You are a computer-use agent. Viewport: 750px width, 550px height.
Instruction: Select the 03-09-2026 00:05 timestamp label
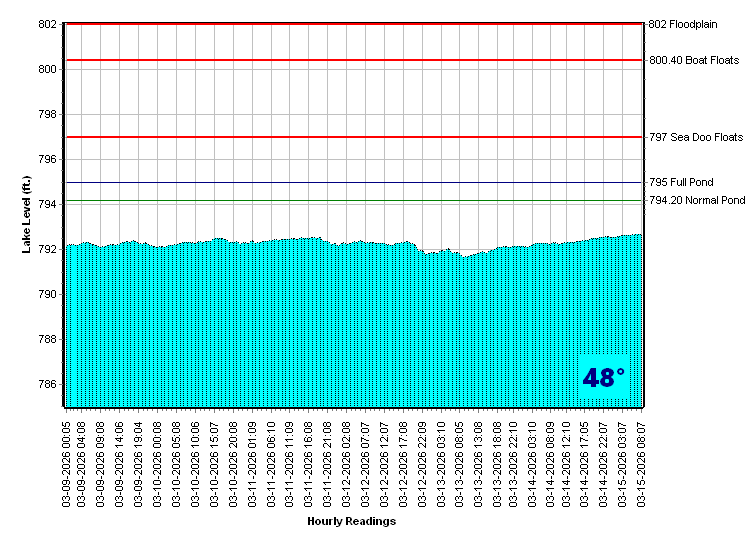click(x=67, y=461)
